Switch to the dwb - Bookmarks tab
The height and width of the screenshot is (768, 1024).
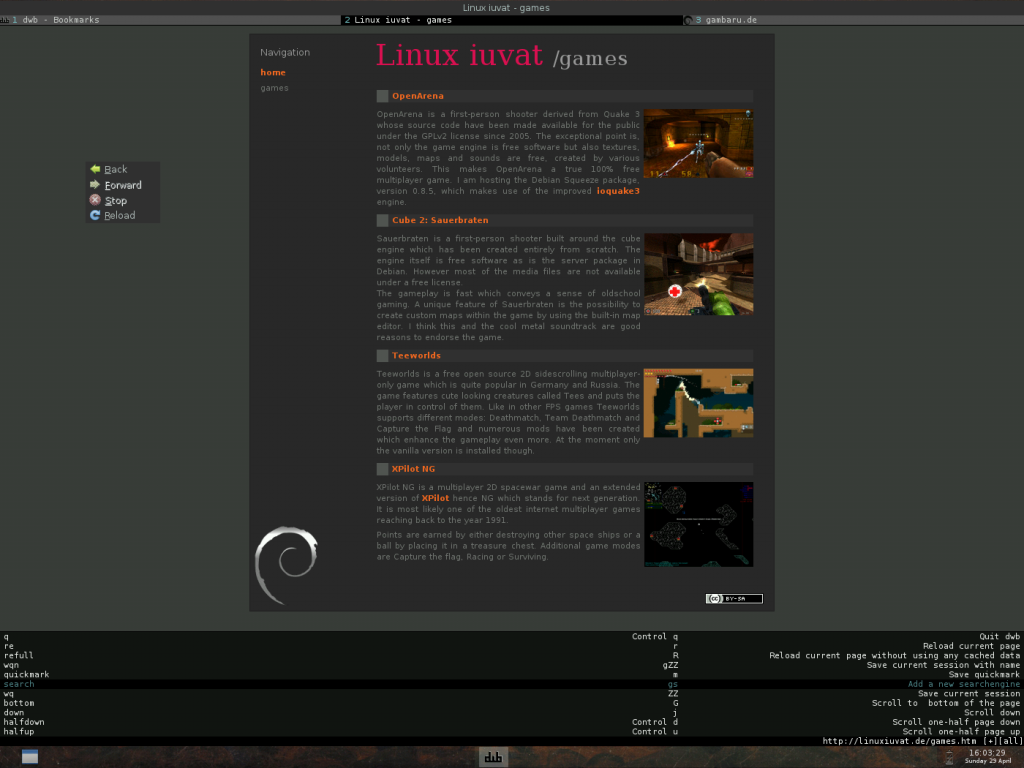point(60,19)
